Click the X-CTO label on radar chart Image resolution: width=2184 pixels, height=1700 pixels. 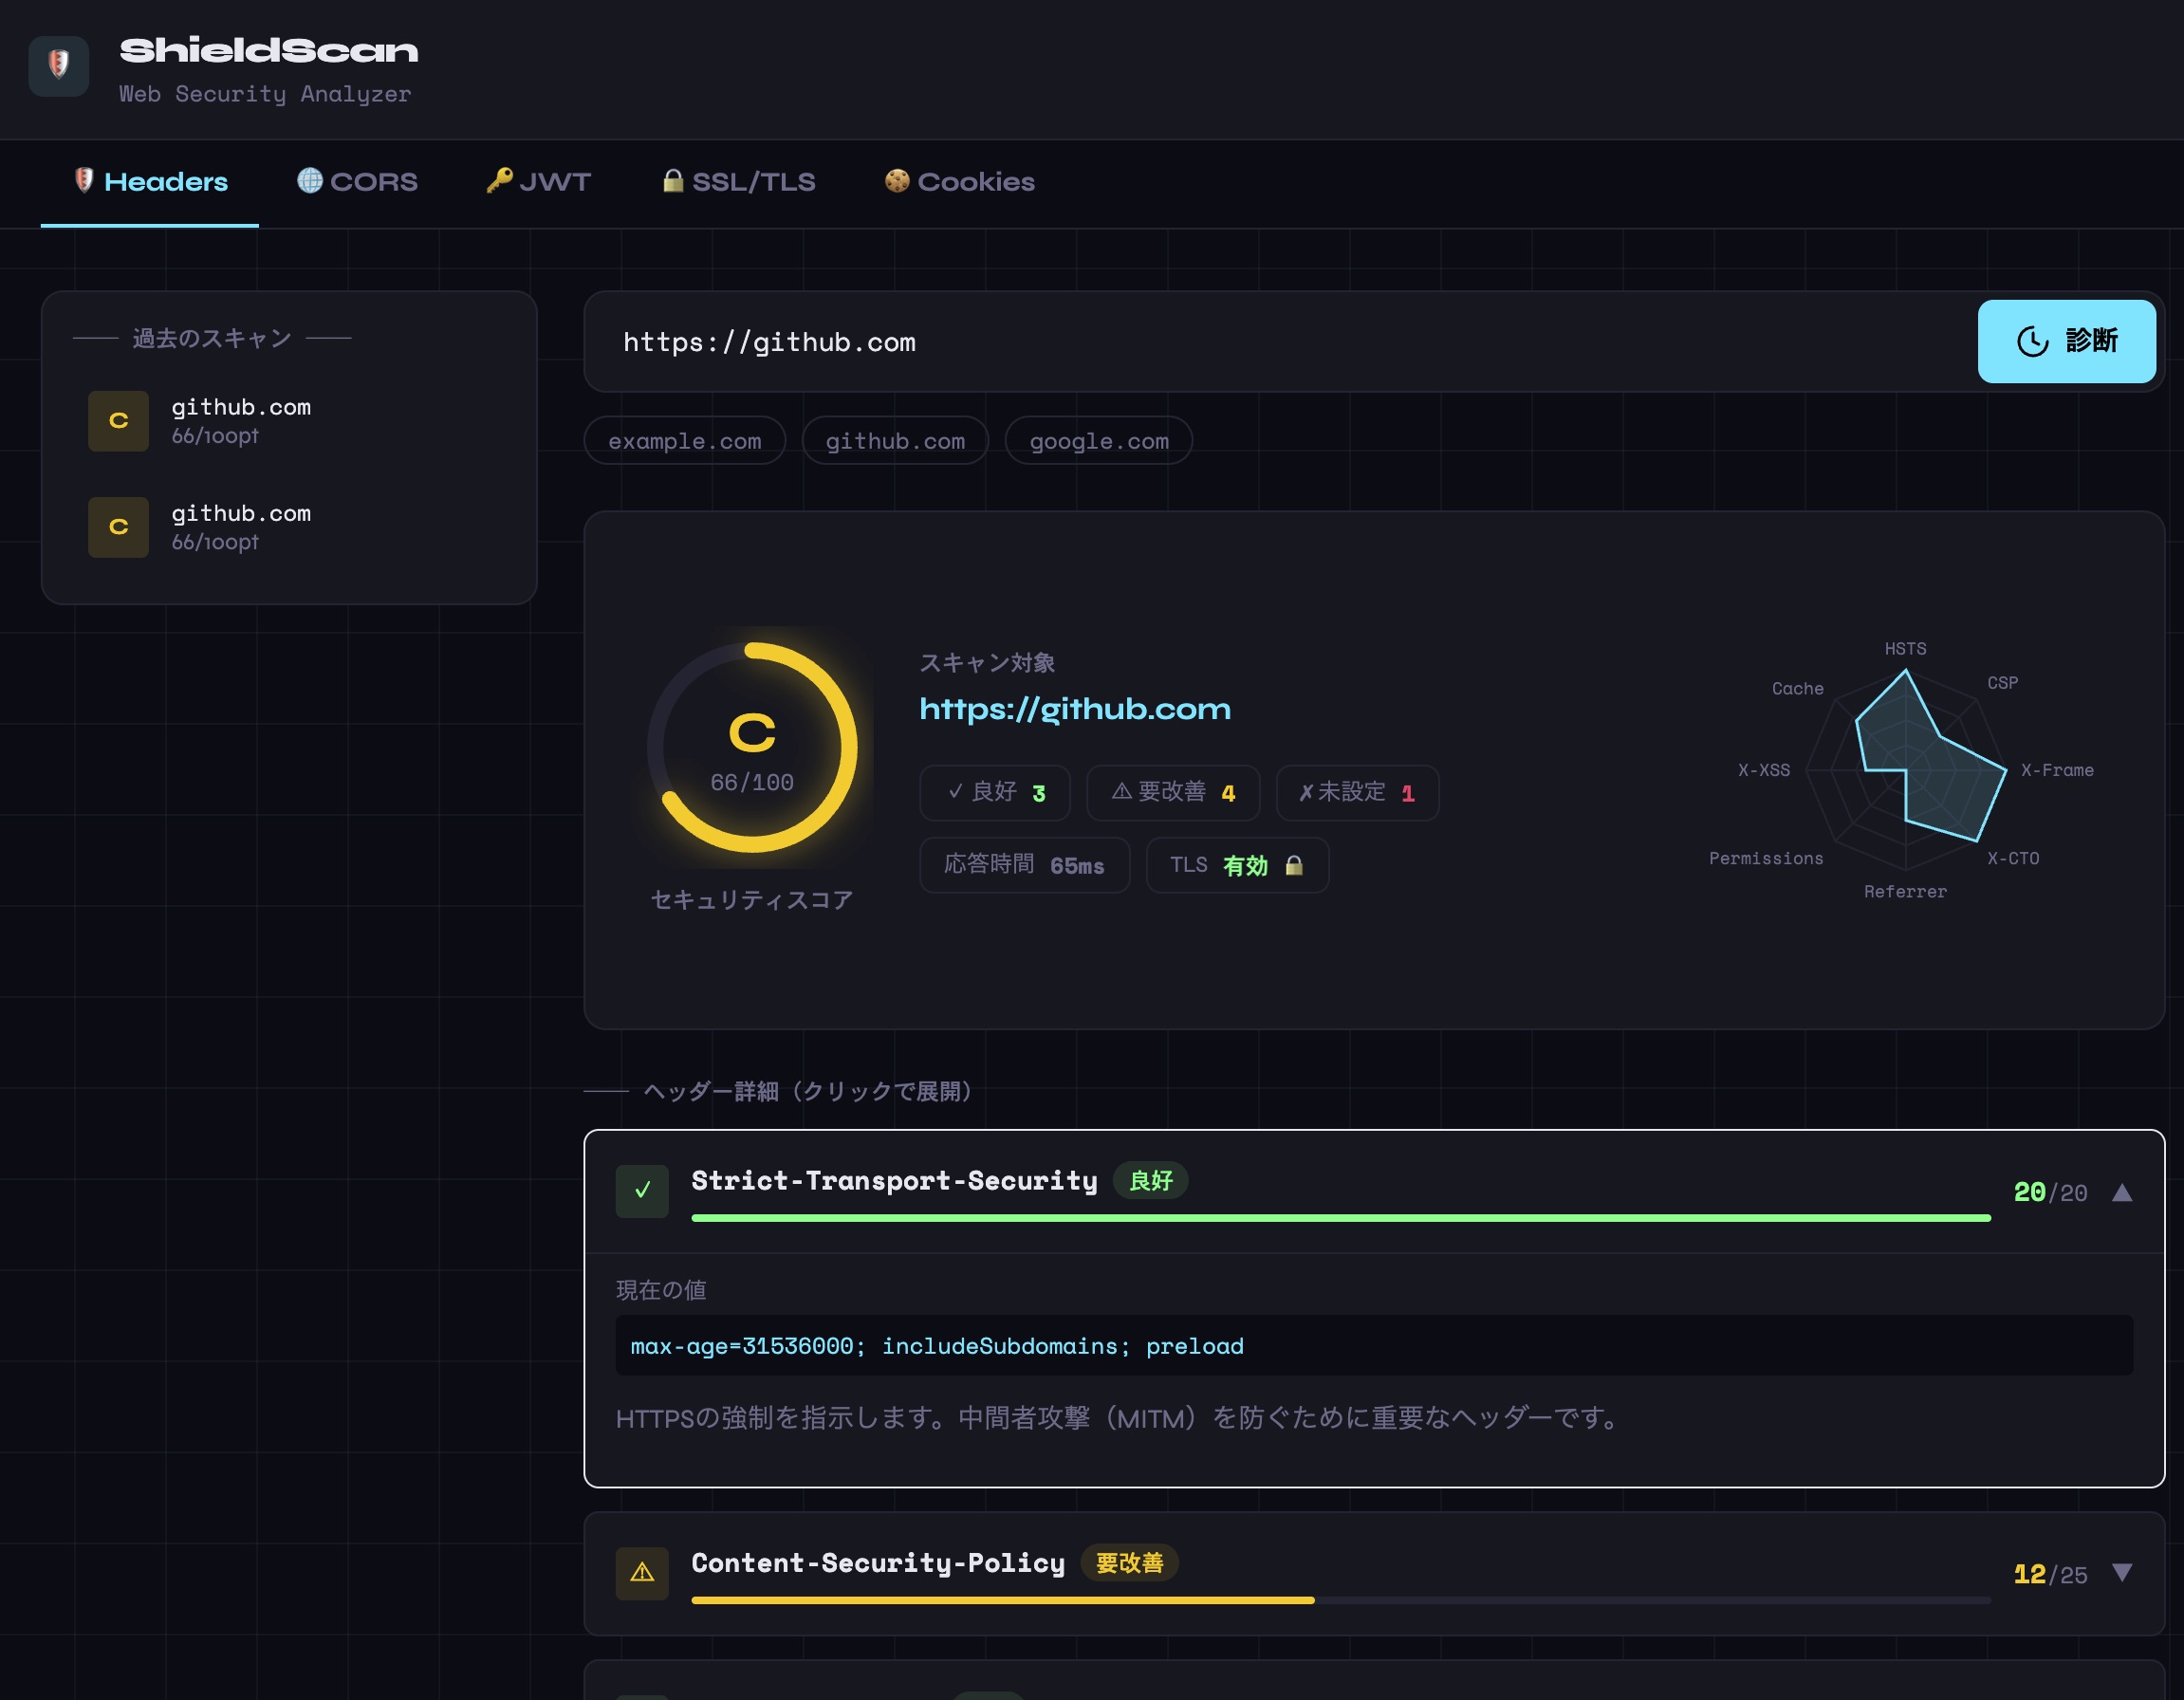2012,858
